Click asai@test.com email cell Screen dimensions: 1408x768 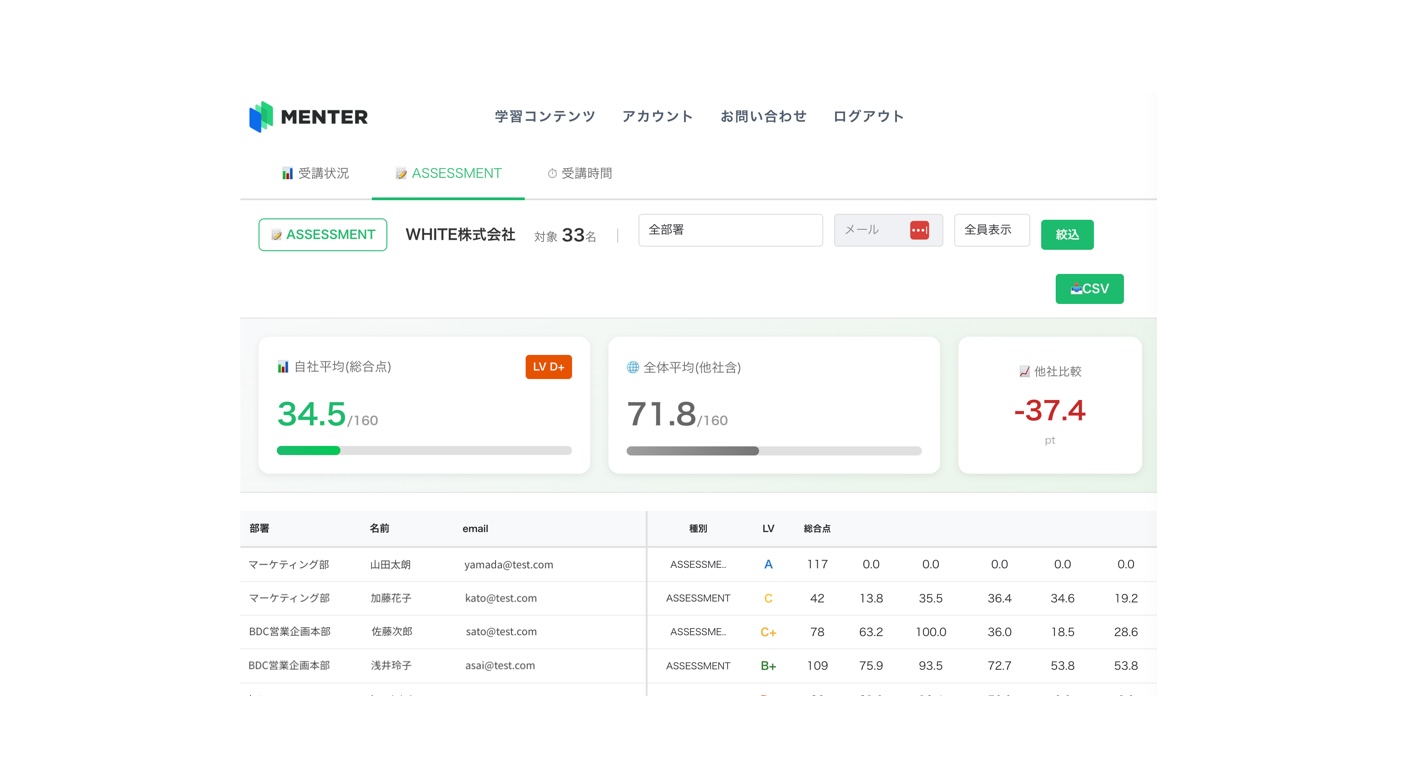coord(500,665)
